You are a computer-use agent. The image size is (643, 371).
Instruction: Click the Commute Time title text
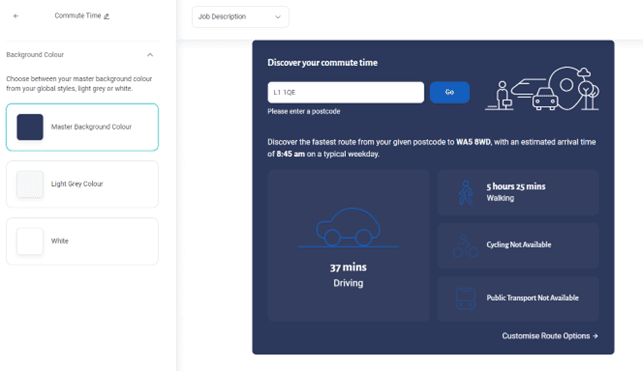(x=78, y=16)
